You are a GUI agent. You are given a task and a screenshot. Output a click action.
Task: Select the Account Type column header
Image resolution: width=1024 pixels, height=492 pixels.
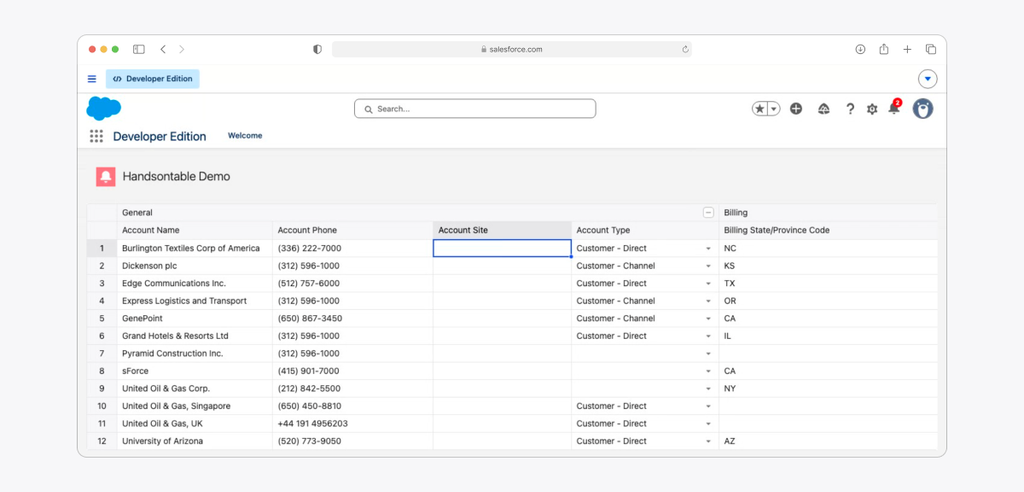click(x=645, y=231)
